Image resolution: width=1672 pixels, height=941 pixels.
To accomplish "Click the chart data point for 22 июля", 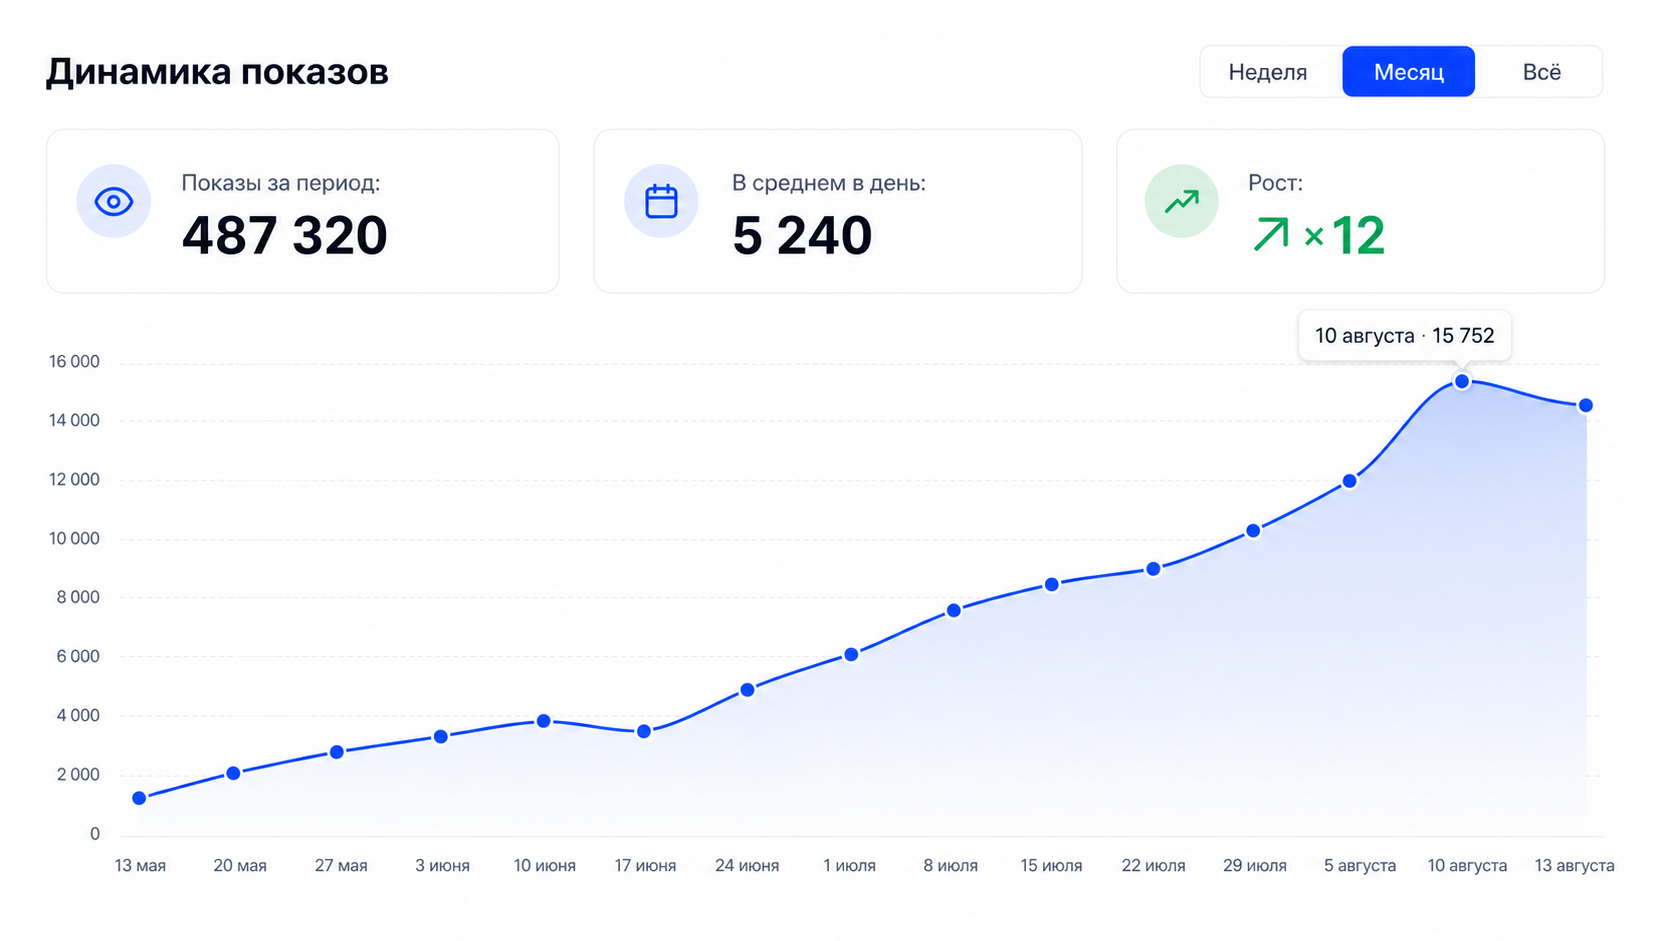I will (1154, 569).
